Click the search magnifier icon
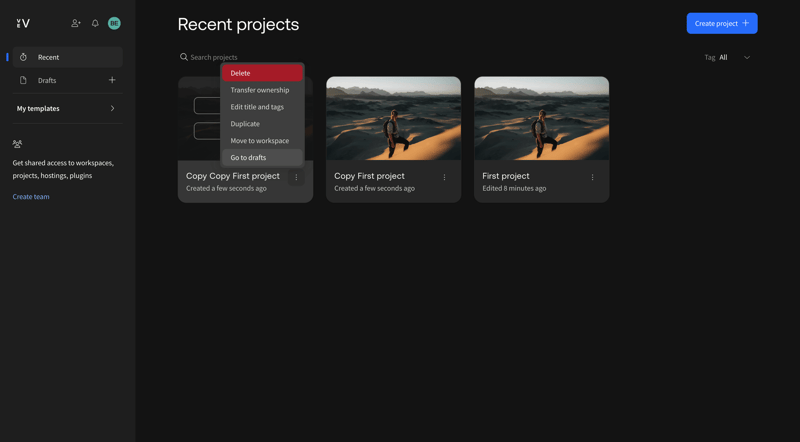The height and width of the screenshot is (442, 800). pos(184,57)
